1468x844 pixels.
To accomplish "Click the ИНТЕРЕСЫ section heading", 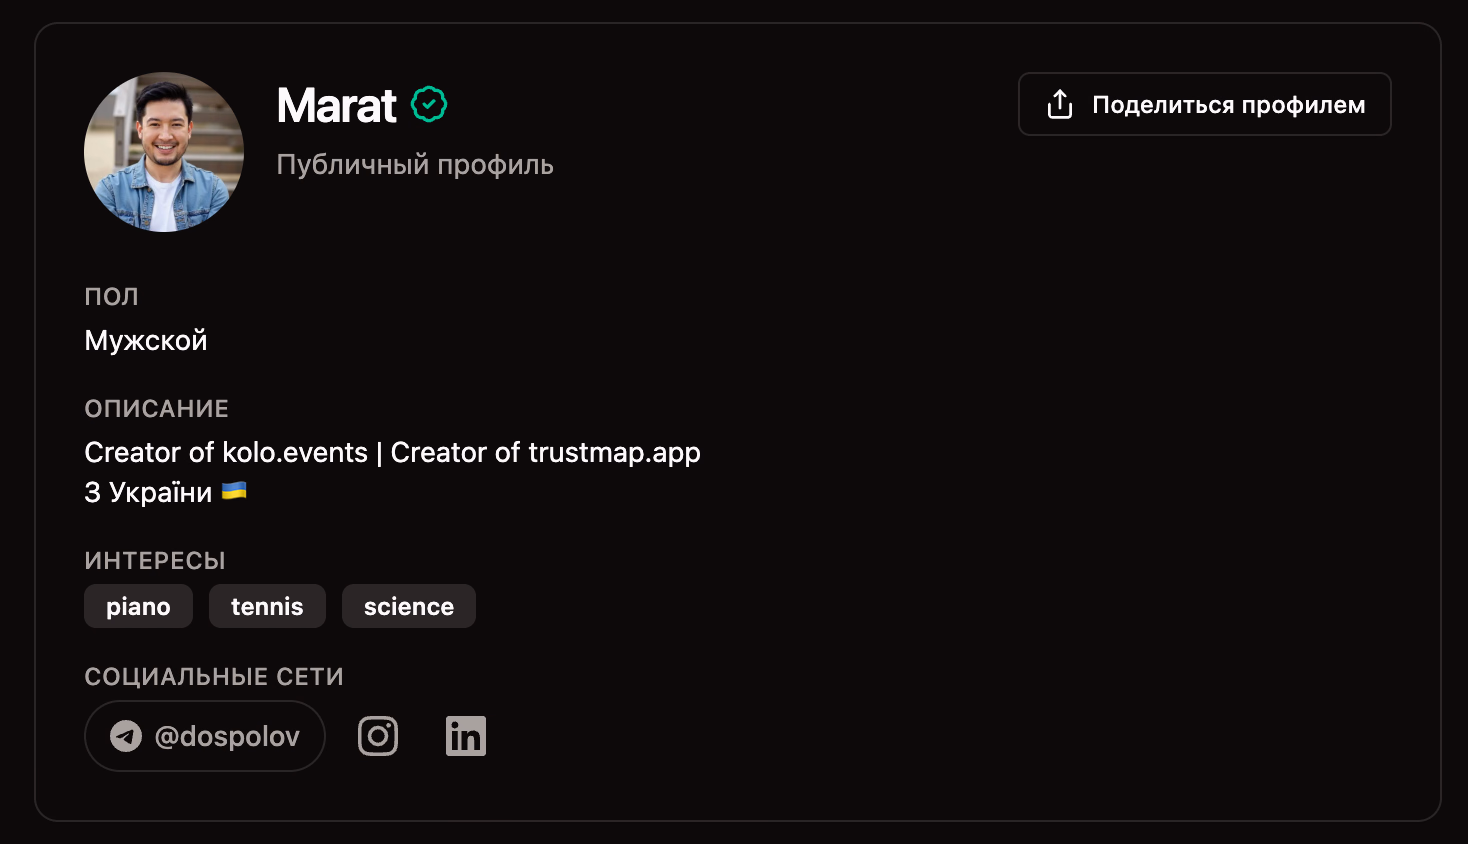I will click(x=155, y=561).
